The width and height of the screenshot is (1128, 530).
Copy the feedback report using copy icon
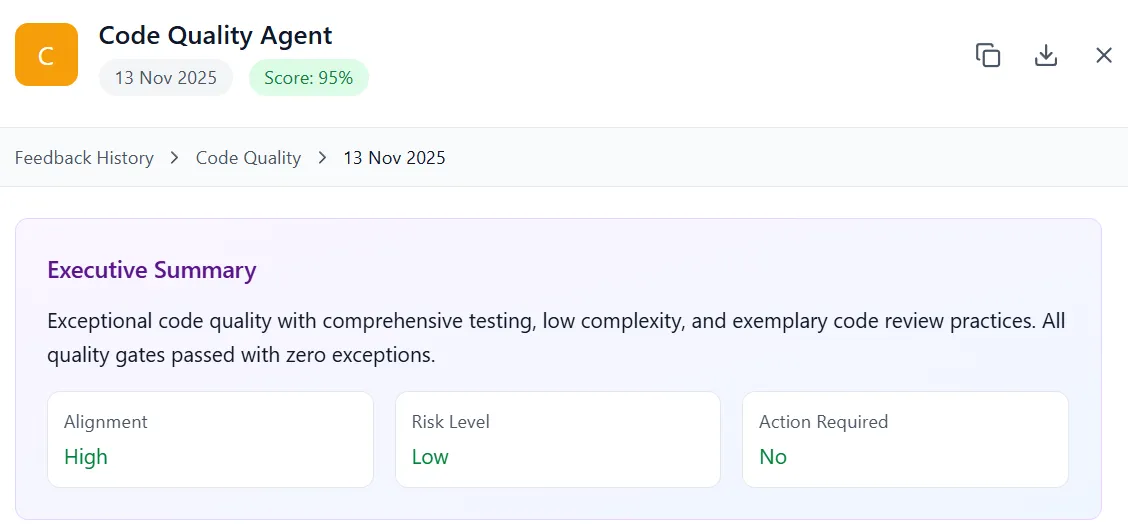(x=988, y=55)
